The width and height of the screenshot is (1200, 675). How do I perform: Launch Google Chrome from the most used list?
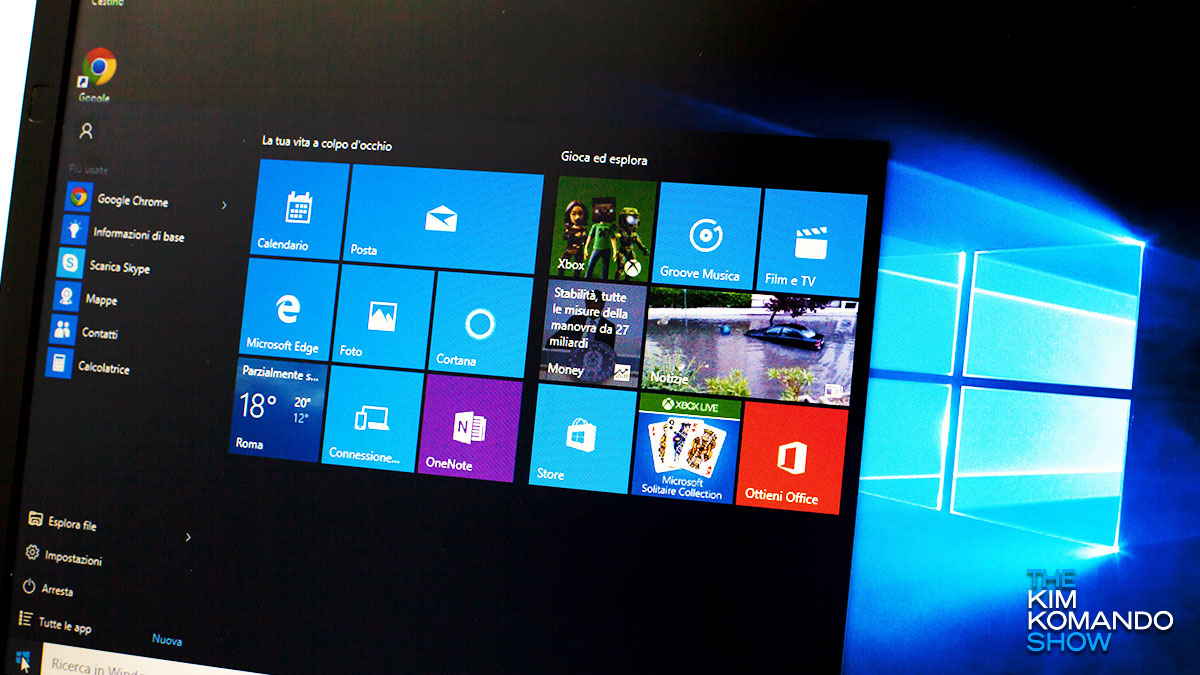[x=118, y=199]
